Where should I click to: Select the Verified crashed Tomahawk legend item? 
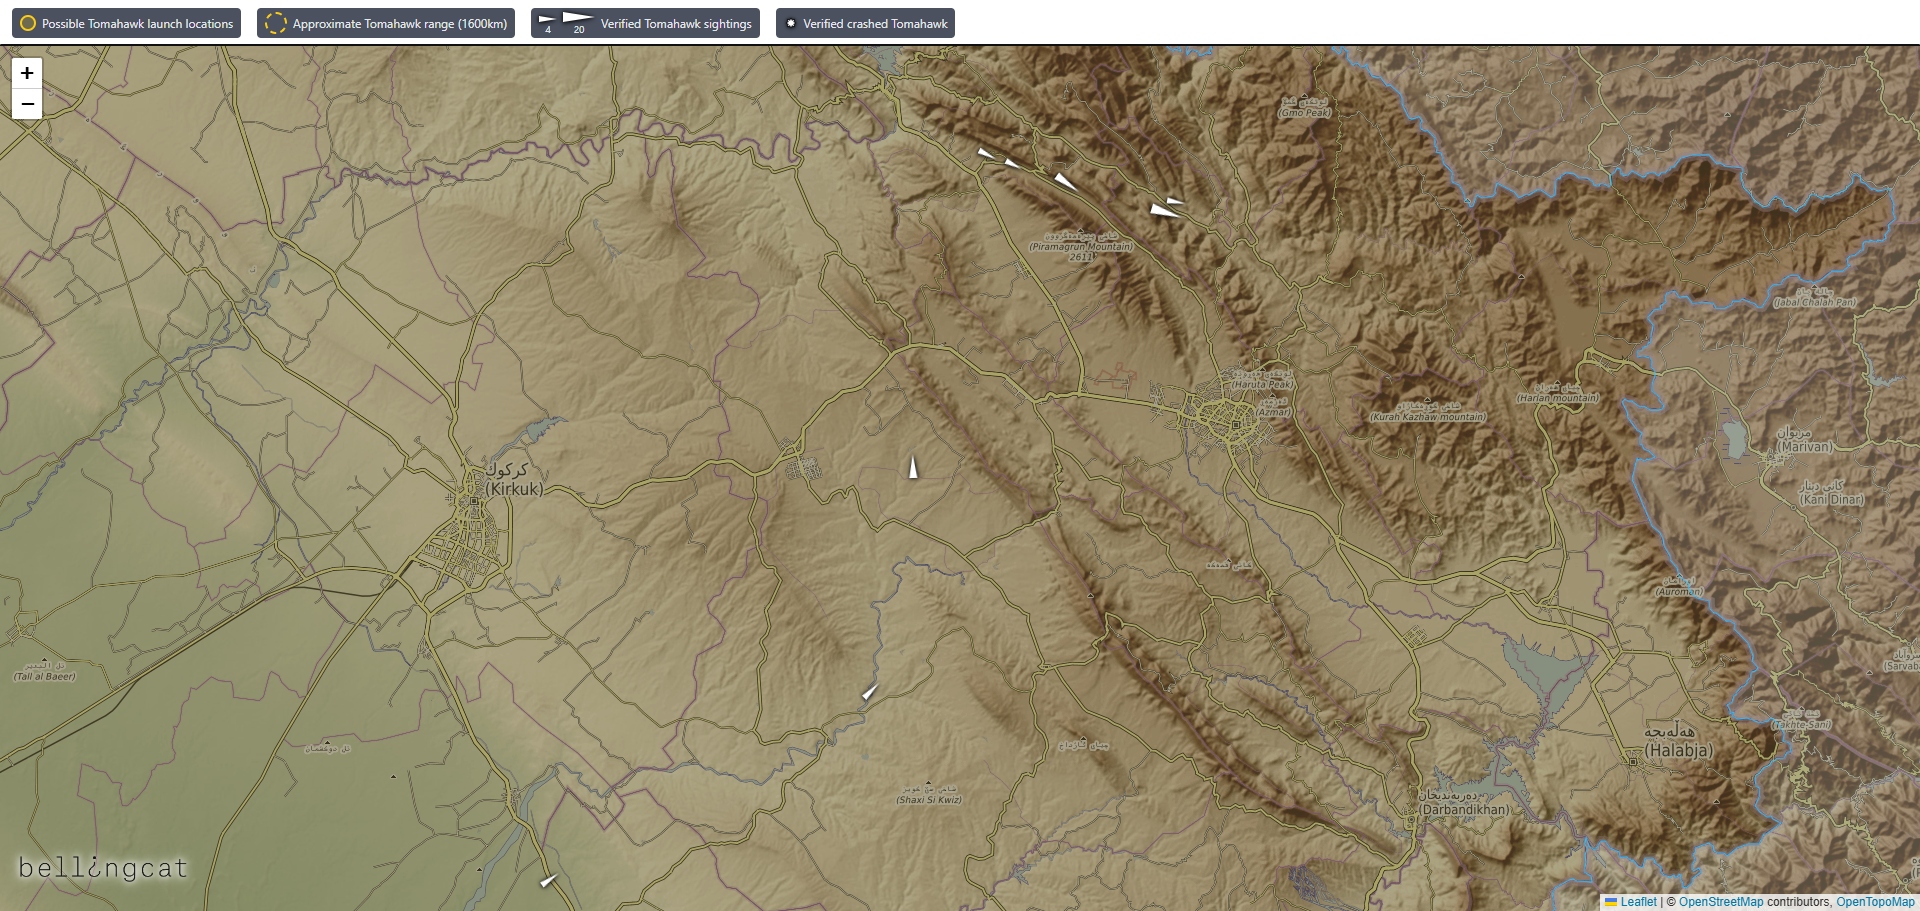point(865,23)
